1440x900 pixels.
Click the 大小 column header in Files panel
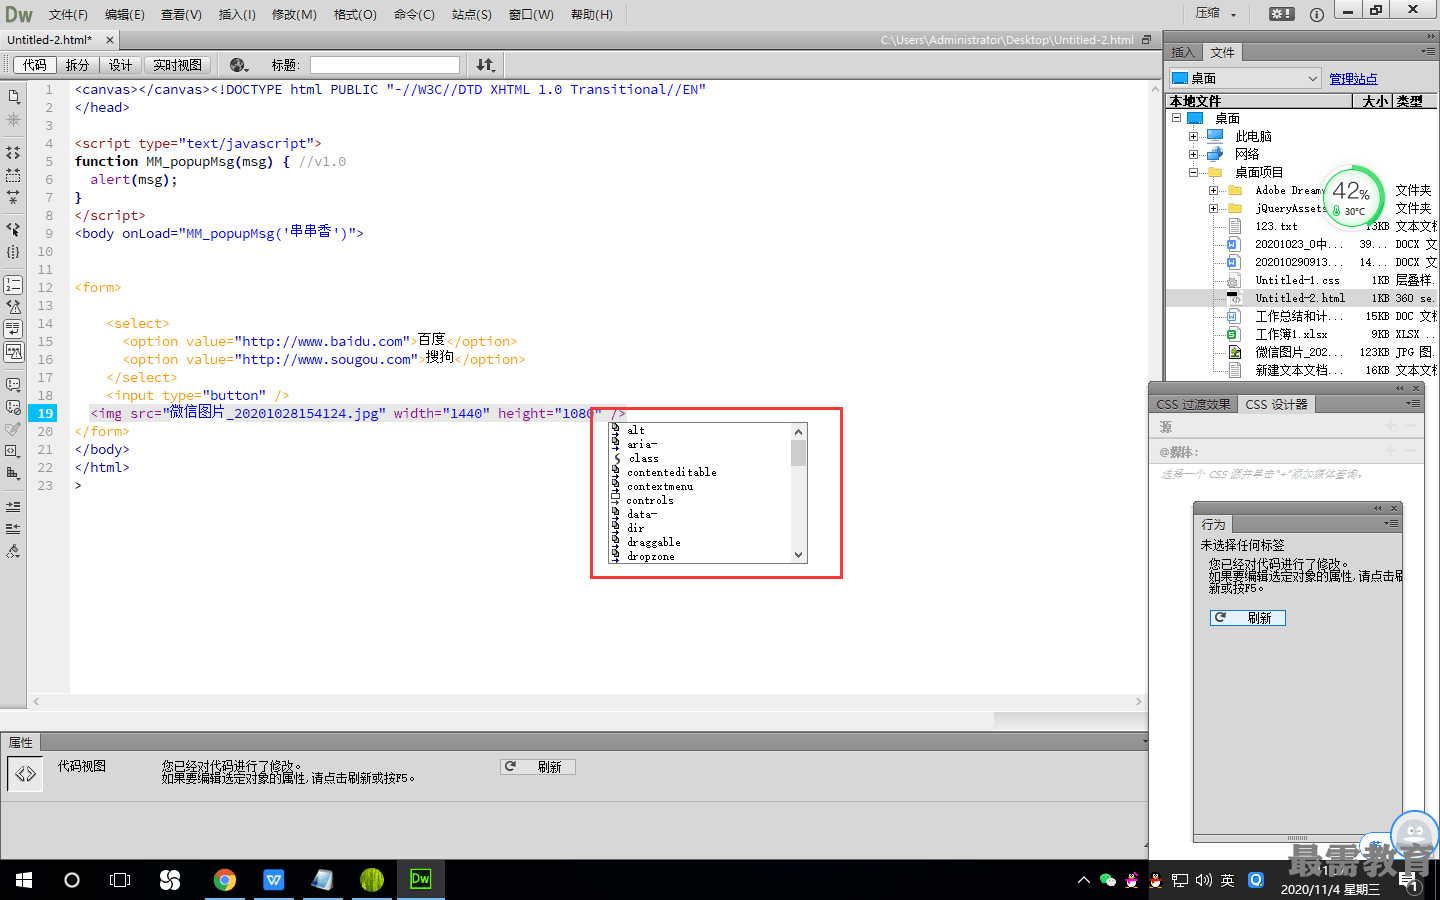(x=1375, y=101)
